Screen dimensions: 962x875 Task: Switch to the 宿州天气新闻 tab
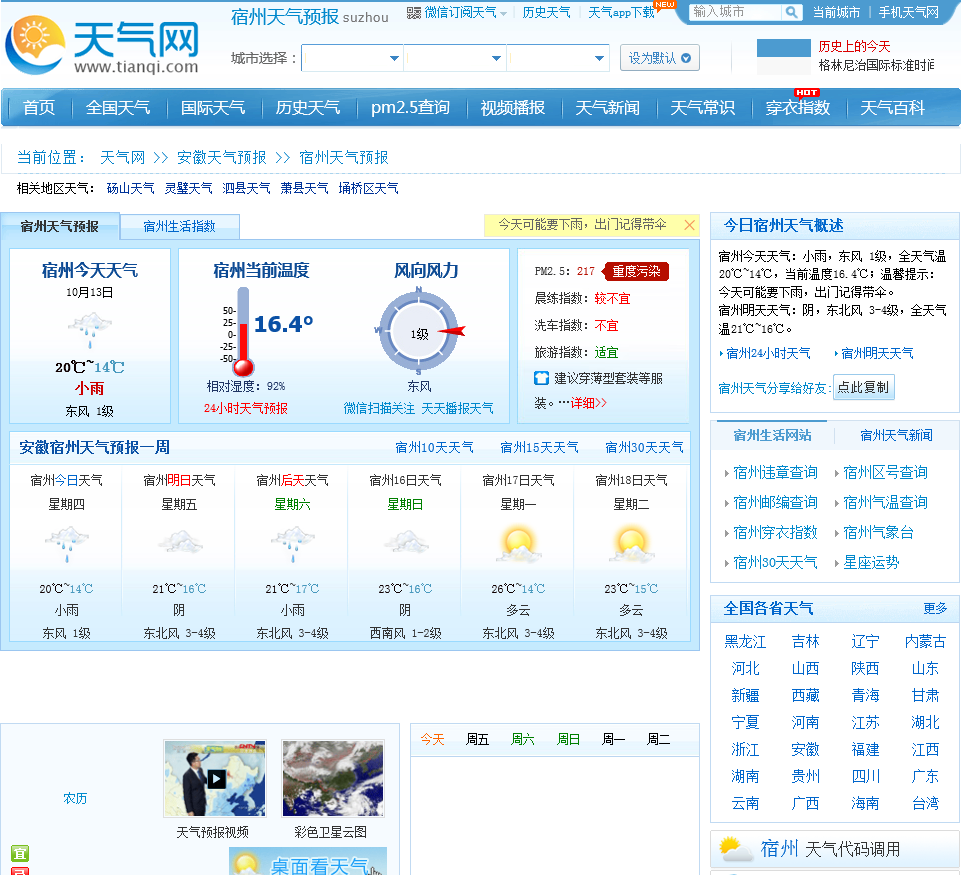896,436
